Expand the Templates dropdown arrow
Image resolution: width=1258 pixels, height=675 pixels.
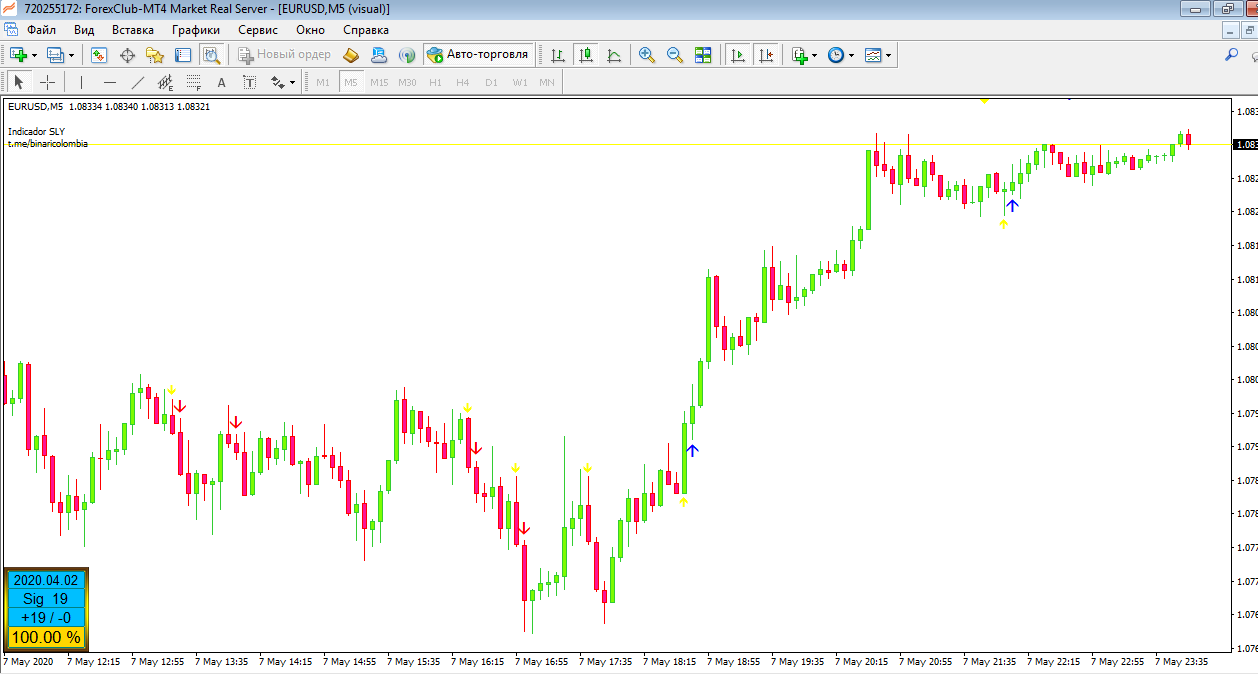[x=889, y=55]
